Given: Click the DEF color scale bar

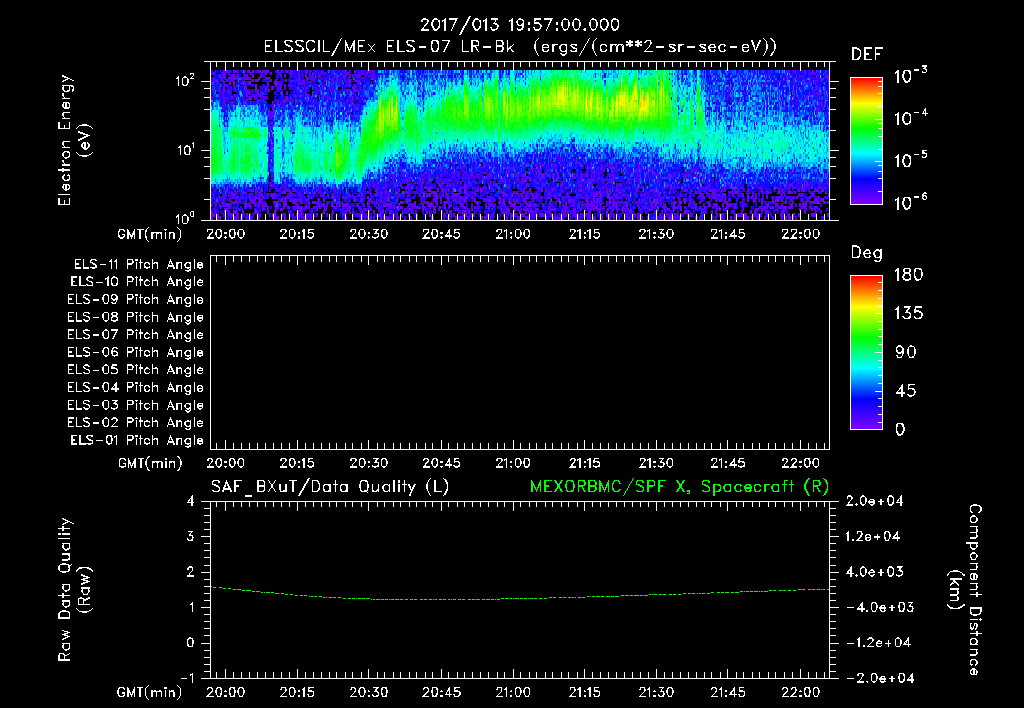Looking at the screenshot, I should 866,140.
